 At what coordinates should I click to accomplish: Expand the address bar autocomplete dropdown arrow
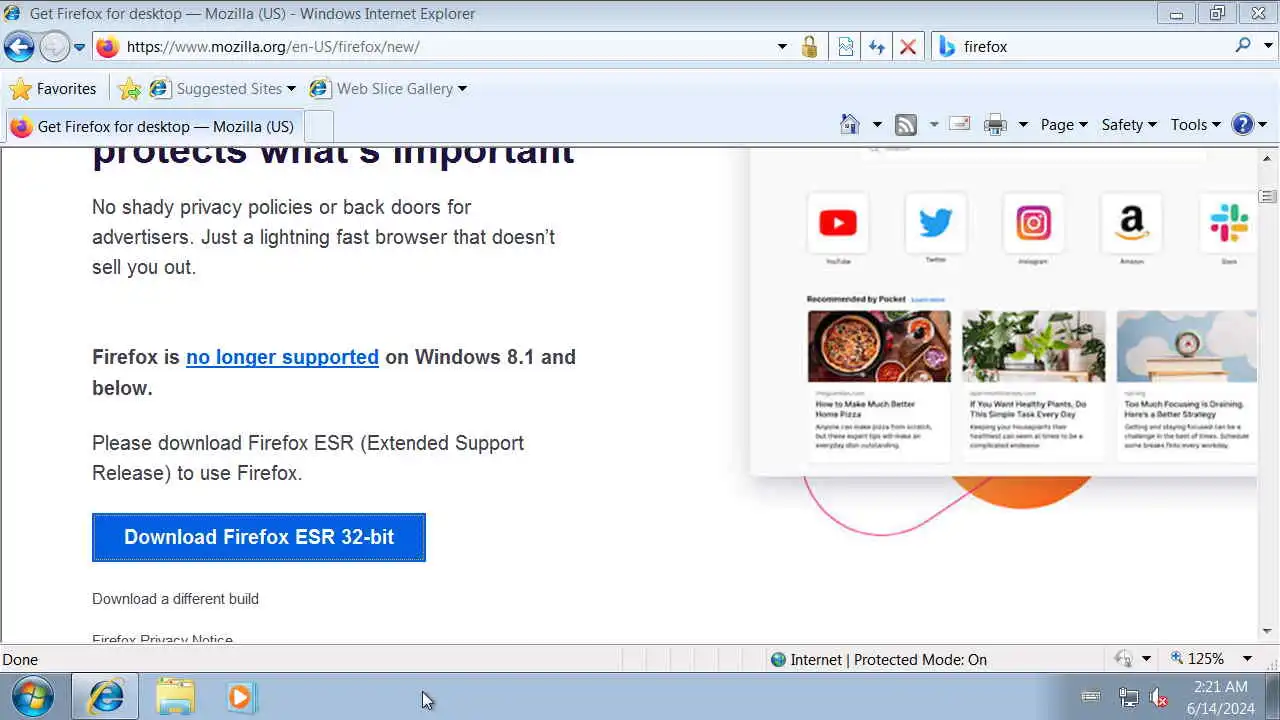point(782,46)
